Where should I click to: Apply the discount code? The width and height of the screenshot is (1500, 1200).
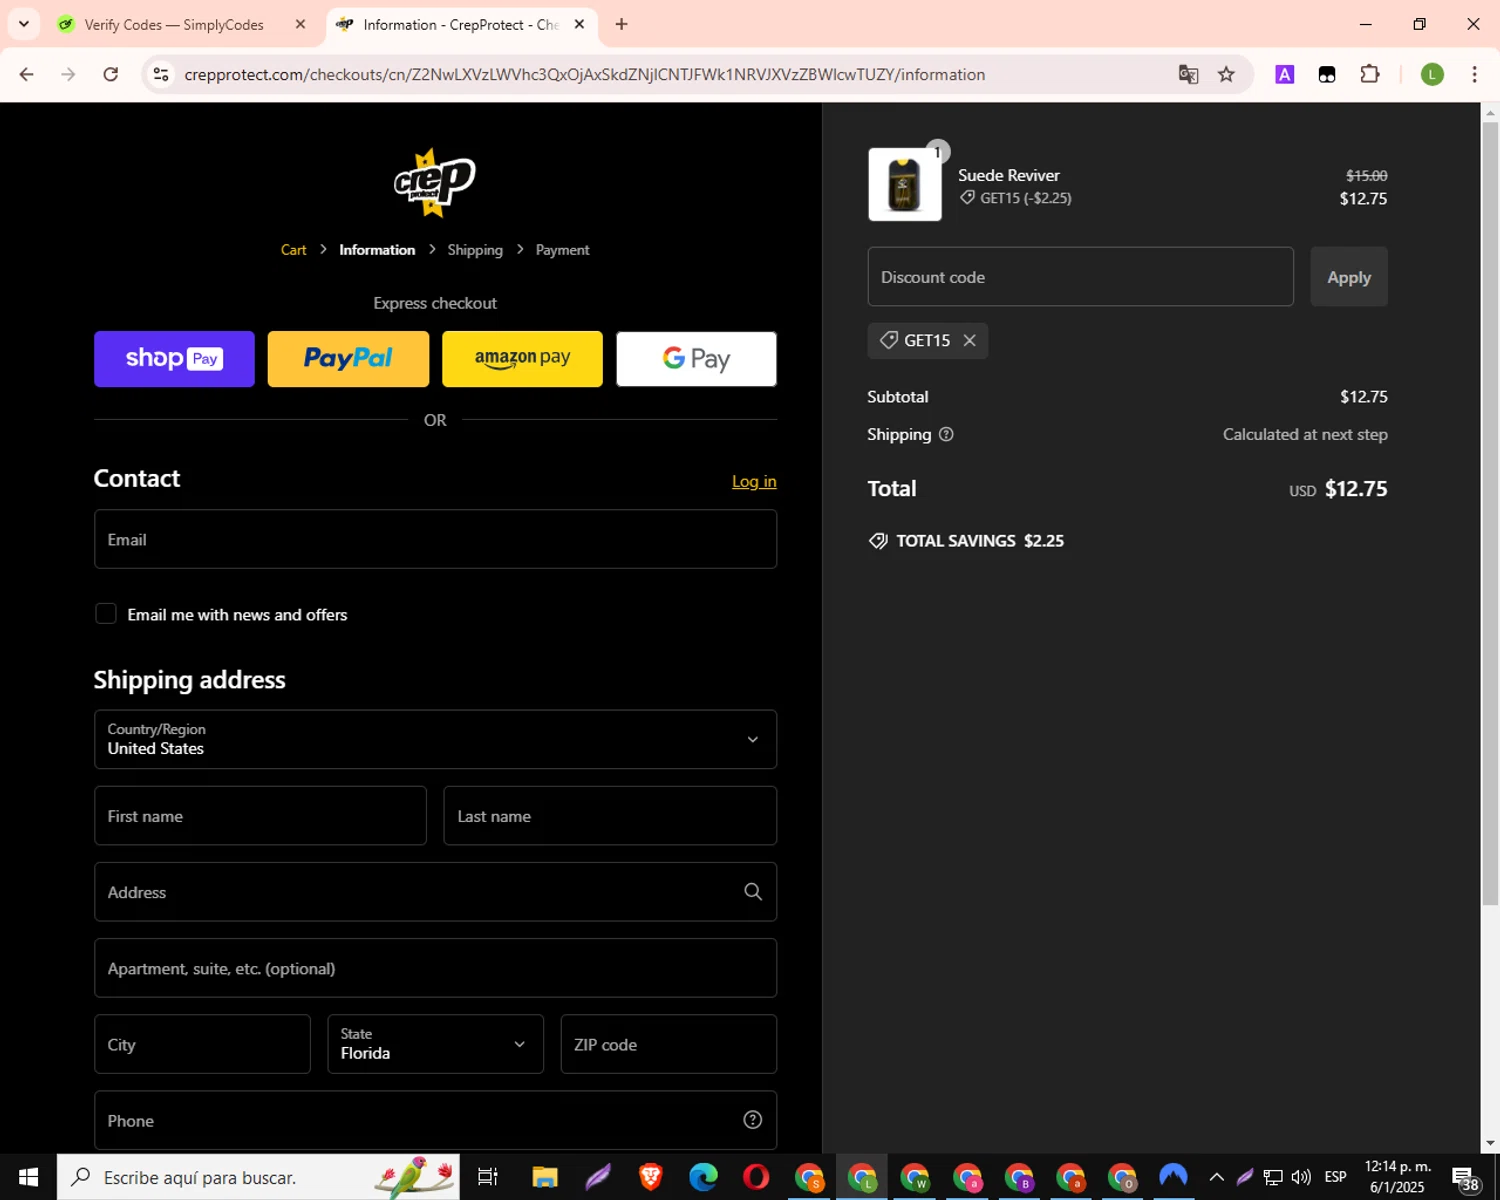[1349, 277]
